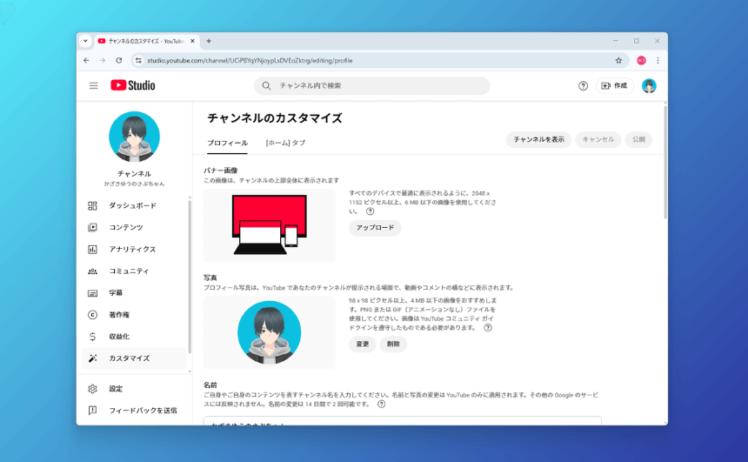Open the help question mark icon in header
Screen dimensions: 748x462
point(583,86)
